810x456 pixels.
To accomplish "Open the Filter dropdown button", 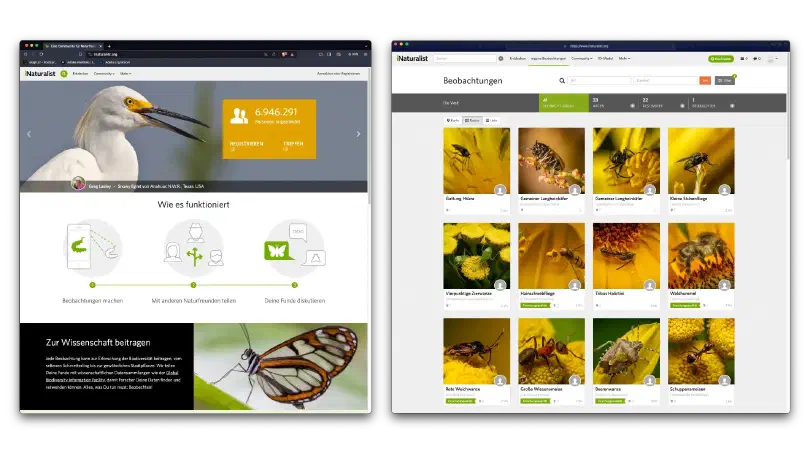I will pyautogui.click(x=725, y=81).
